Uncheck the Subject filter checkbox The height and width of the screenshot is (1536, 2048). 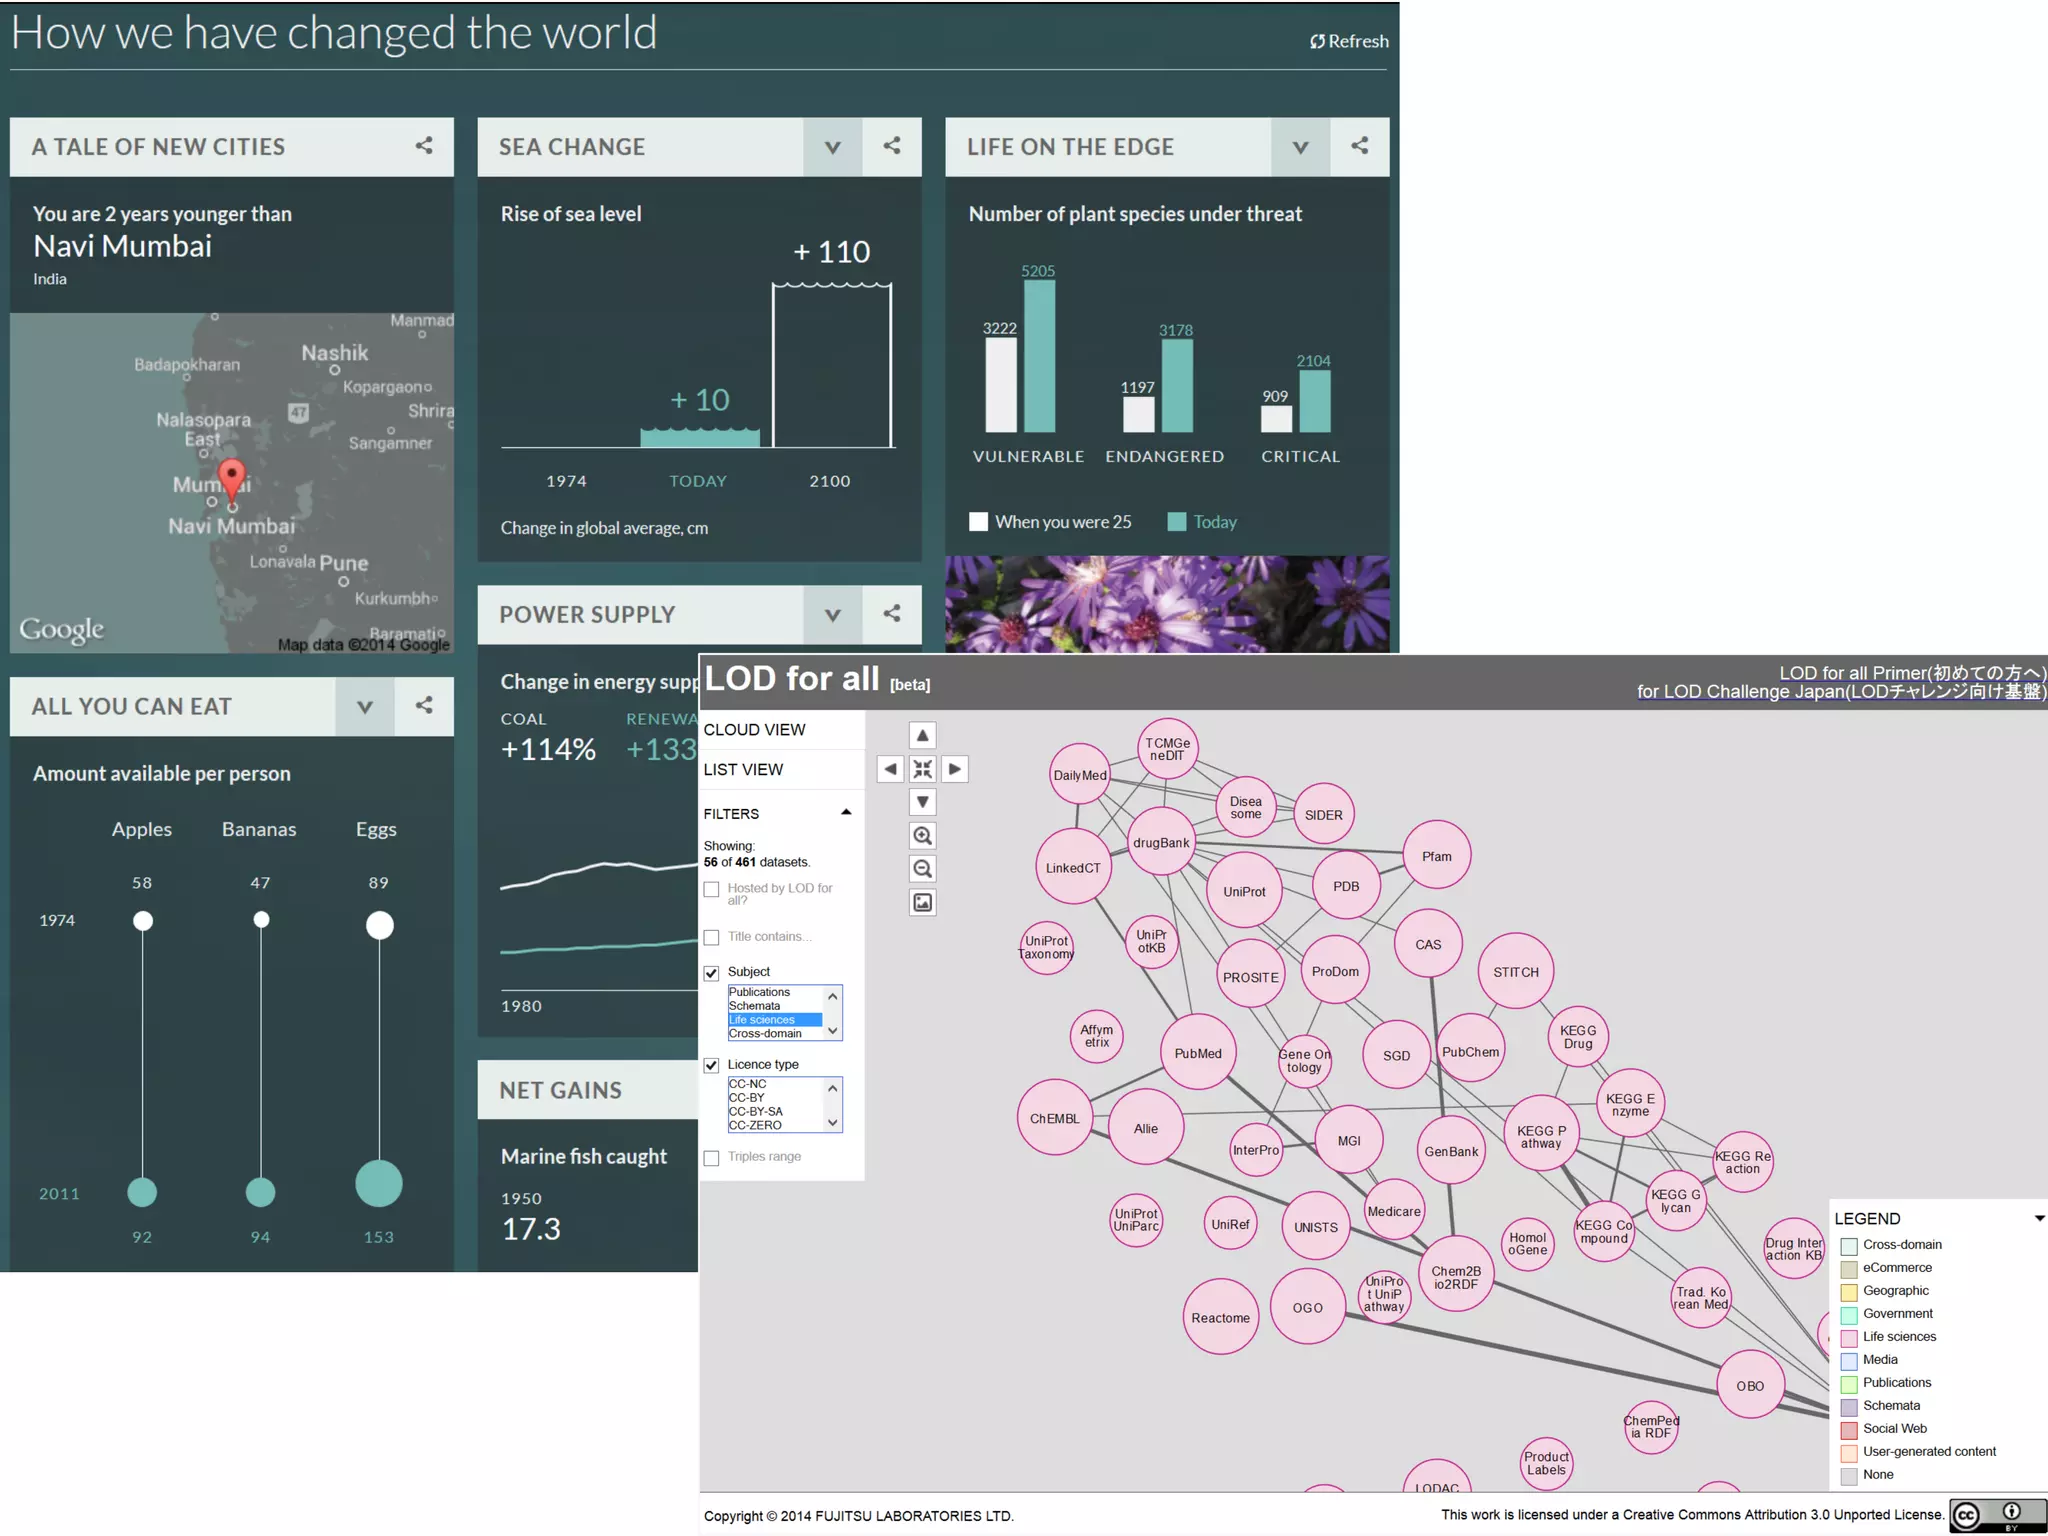click(712, 973)
